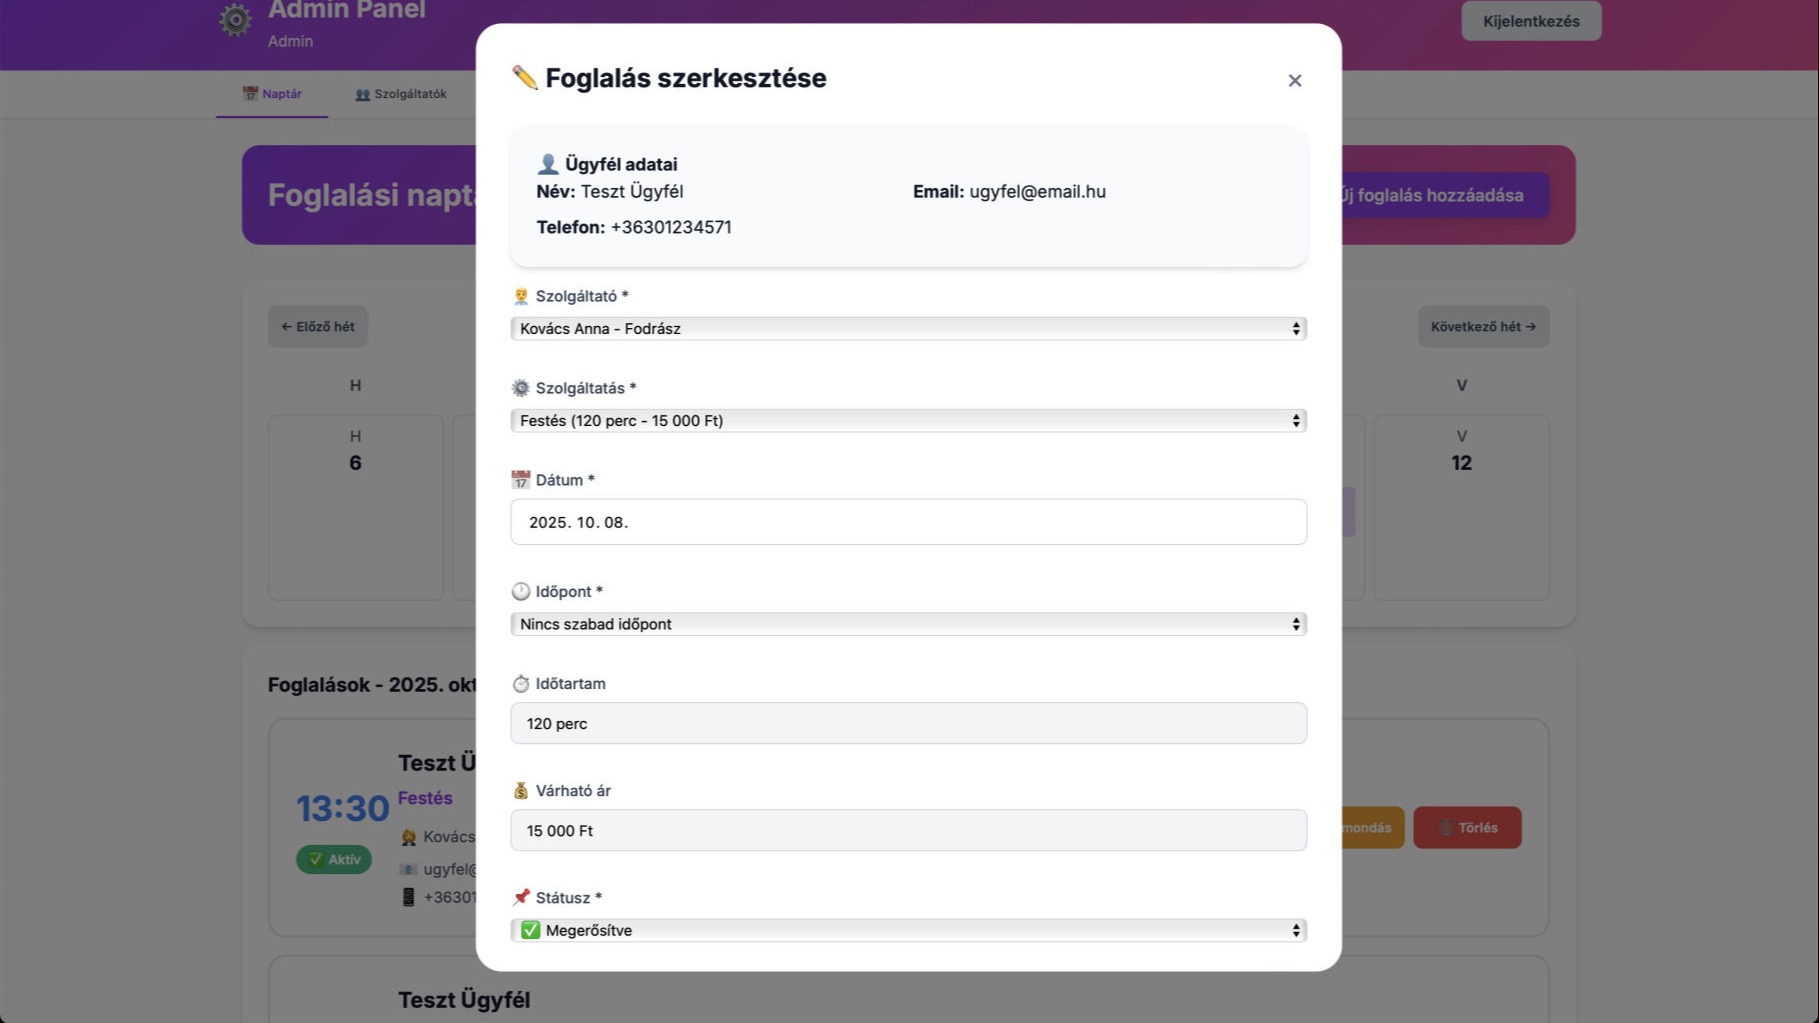Click the Dátum field showing 2025. 10. 08.
The image size is (1819, 1023).
pos(908,522)
